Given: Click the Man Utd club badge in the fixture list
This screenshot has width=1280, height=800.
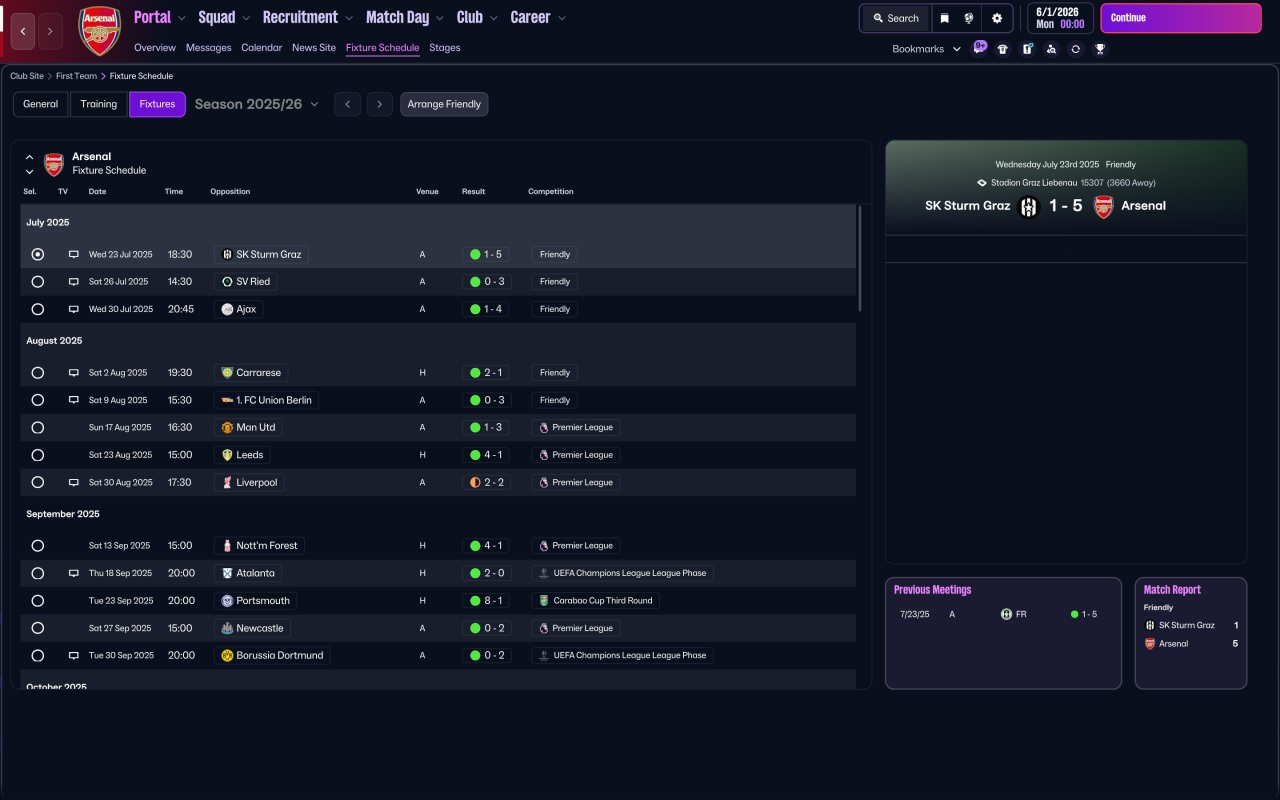Looking at the screenshot, I should coord(227,427).
